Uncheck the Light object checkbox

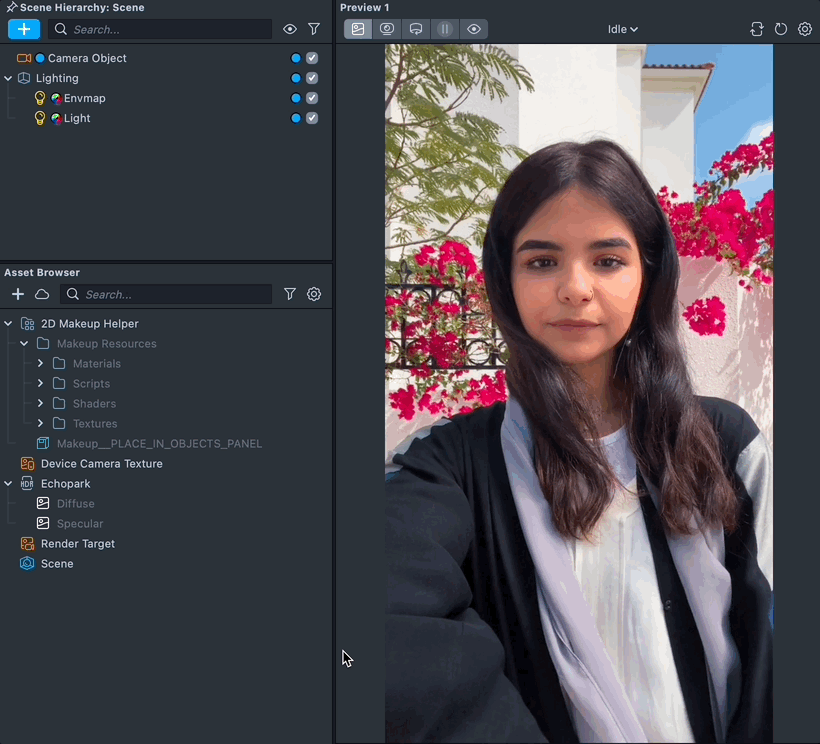[312, 118]
